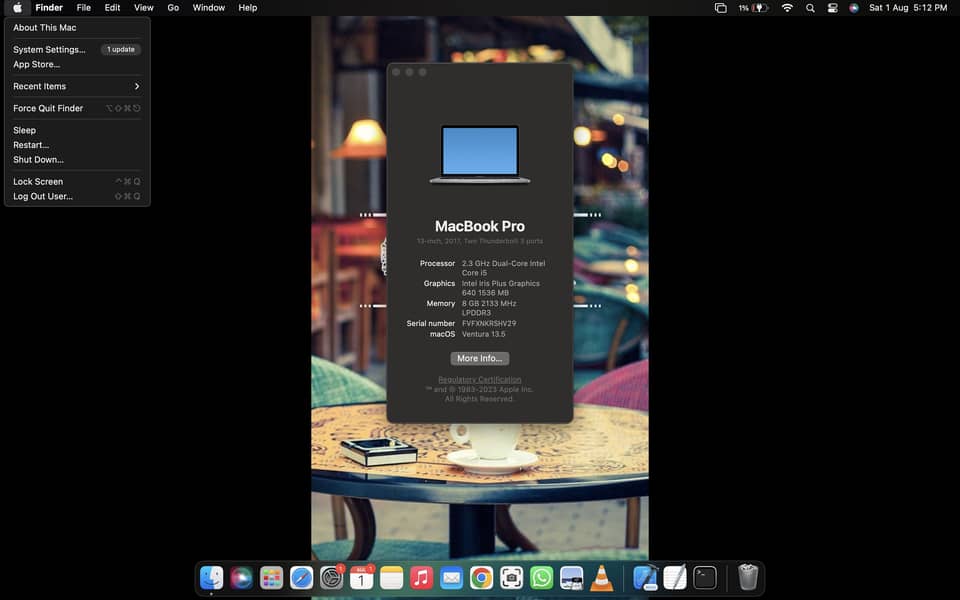960x600 pixels.
Task: Open Wi-Fi menu bar icon
Action: tap(787, 8)
